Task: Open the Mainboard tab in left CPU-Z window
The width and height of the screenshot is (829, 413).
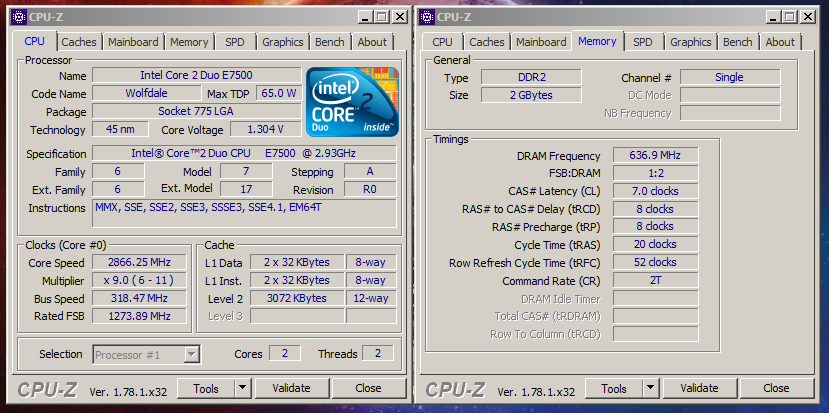Action: click(133, 42)
